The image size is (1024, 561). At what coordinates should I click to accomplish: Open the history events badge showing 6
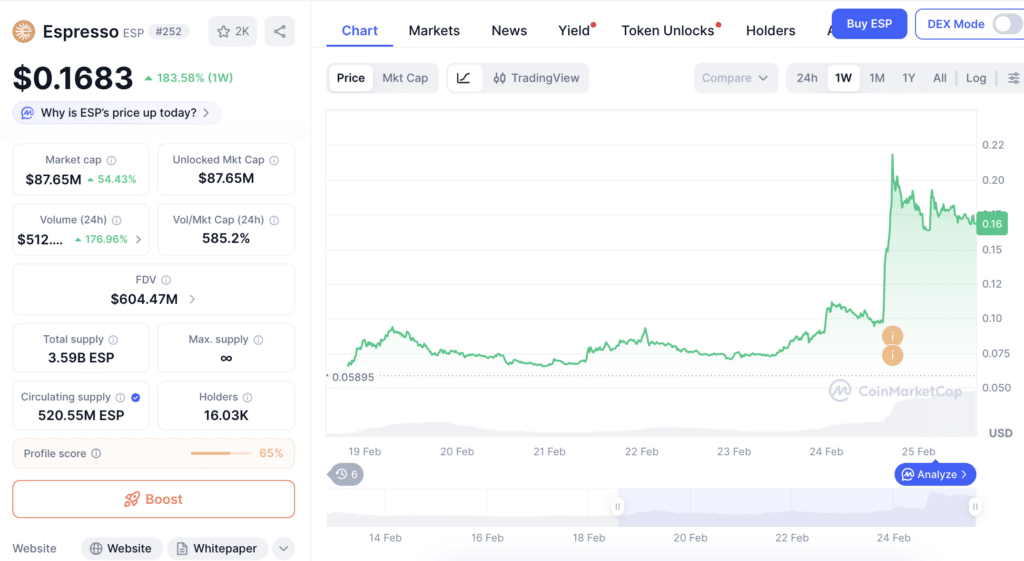345,474
